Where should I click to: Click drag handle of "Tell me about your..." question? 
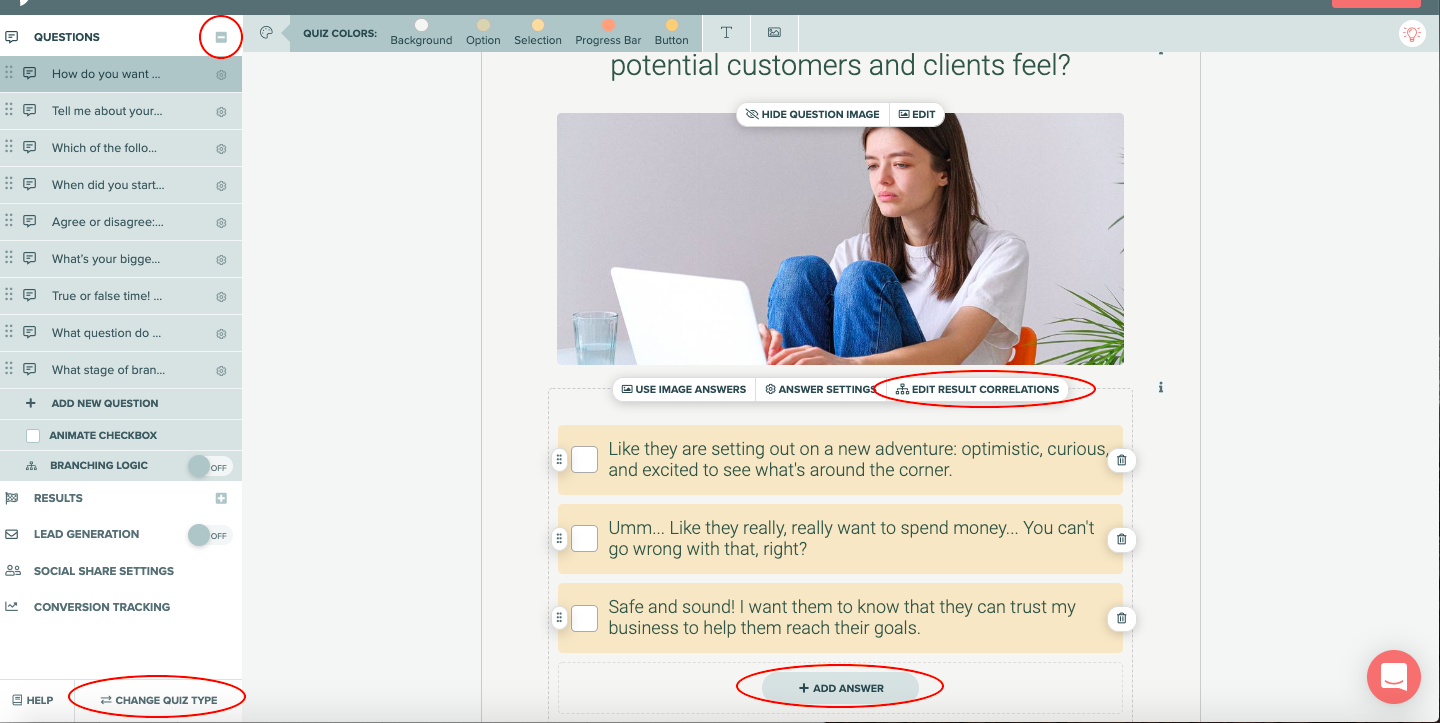9,110
